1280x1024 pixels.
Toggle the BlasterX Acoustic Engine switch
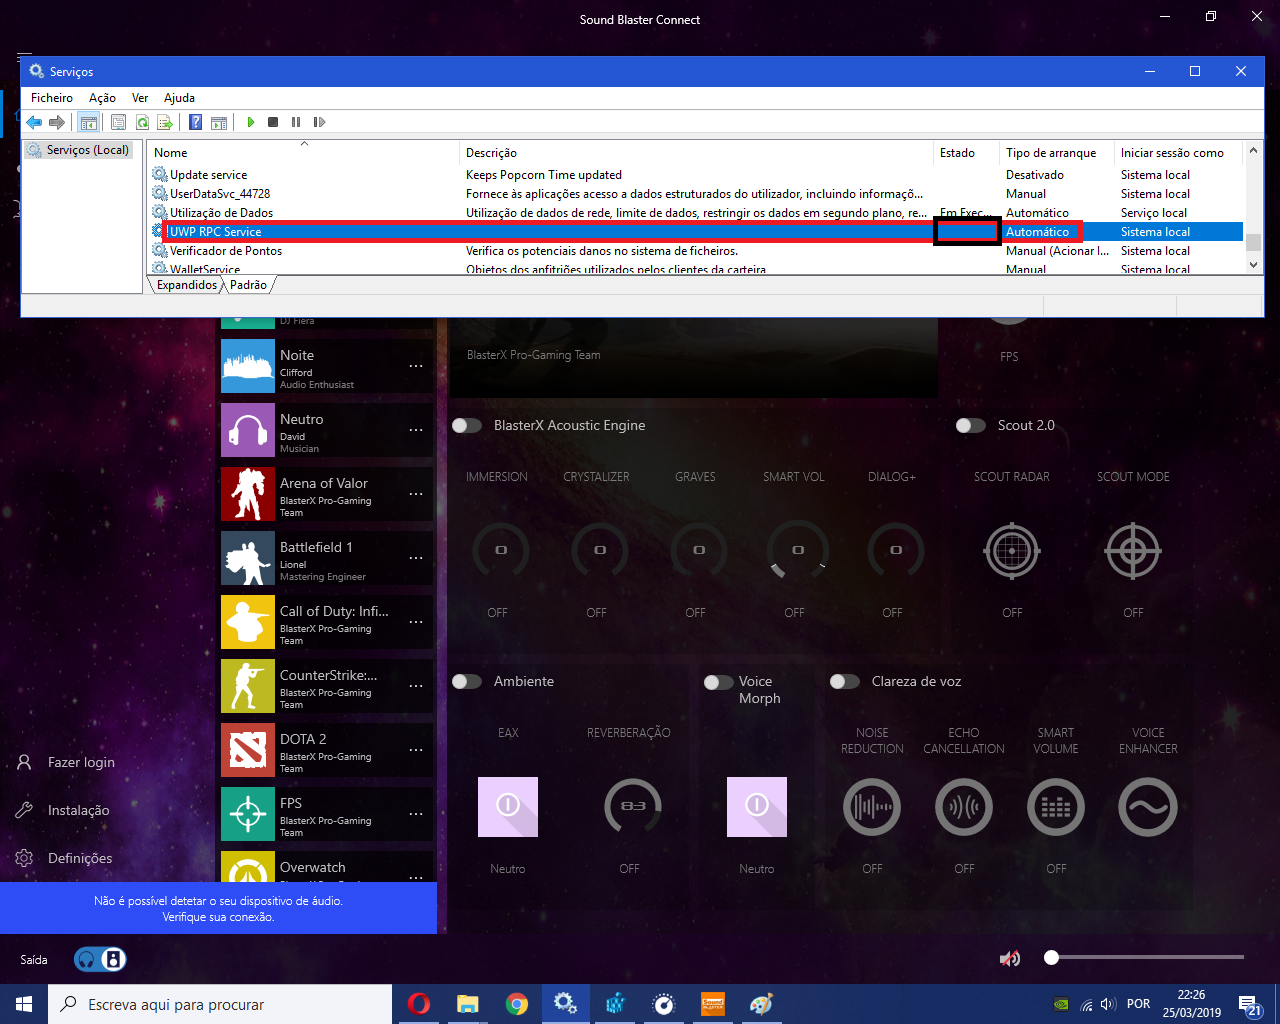(x=467, y=425)
